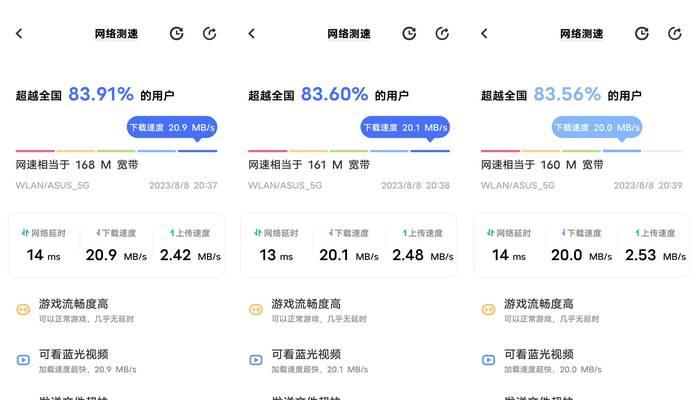Click the upload arrow icon above 2.48 MB/s
This screenshot has height=400, width=698.
[x=405, y=233]
